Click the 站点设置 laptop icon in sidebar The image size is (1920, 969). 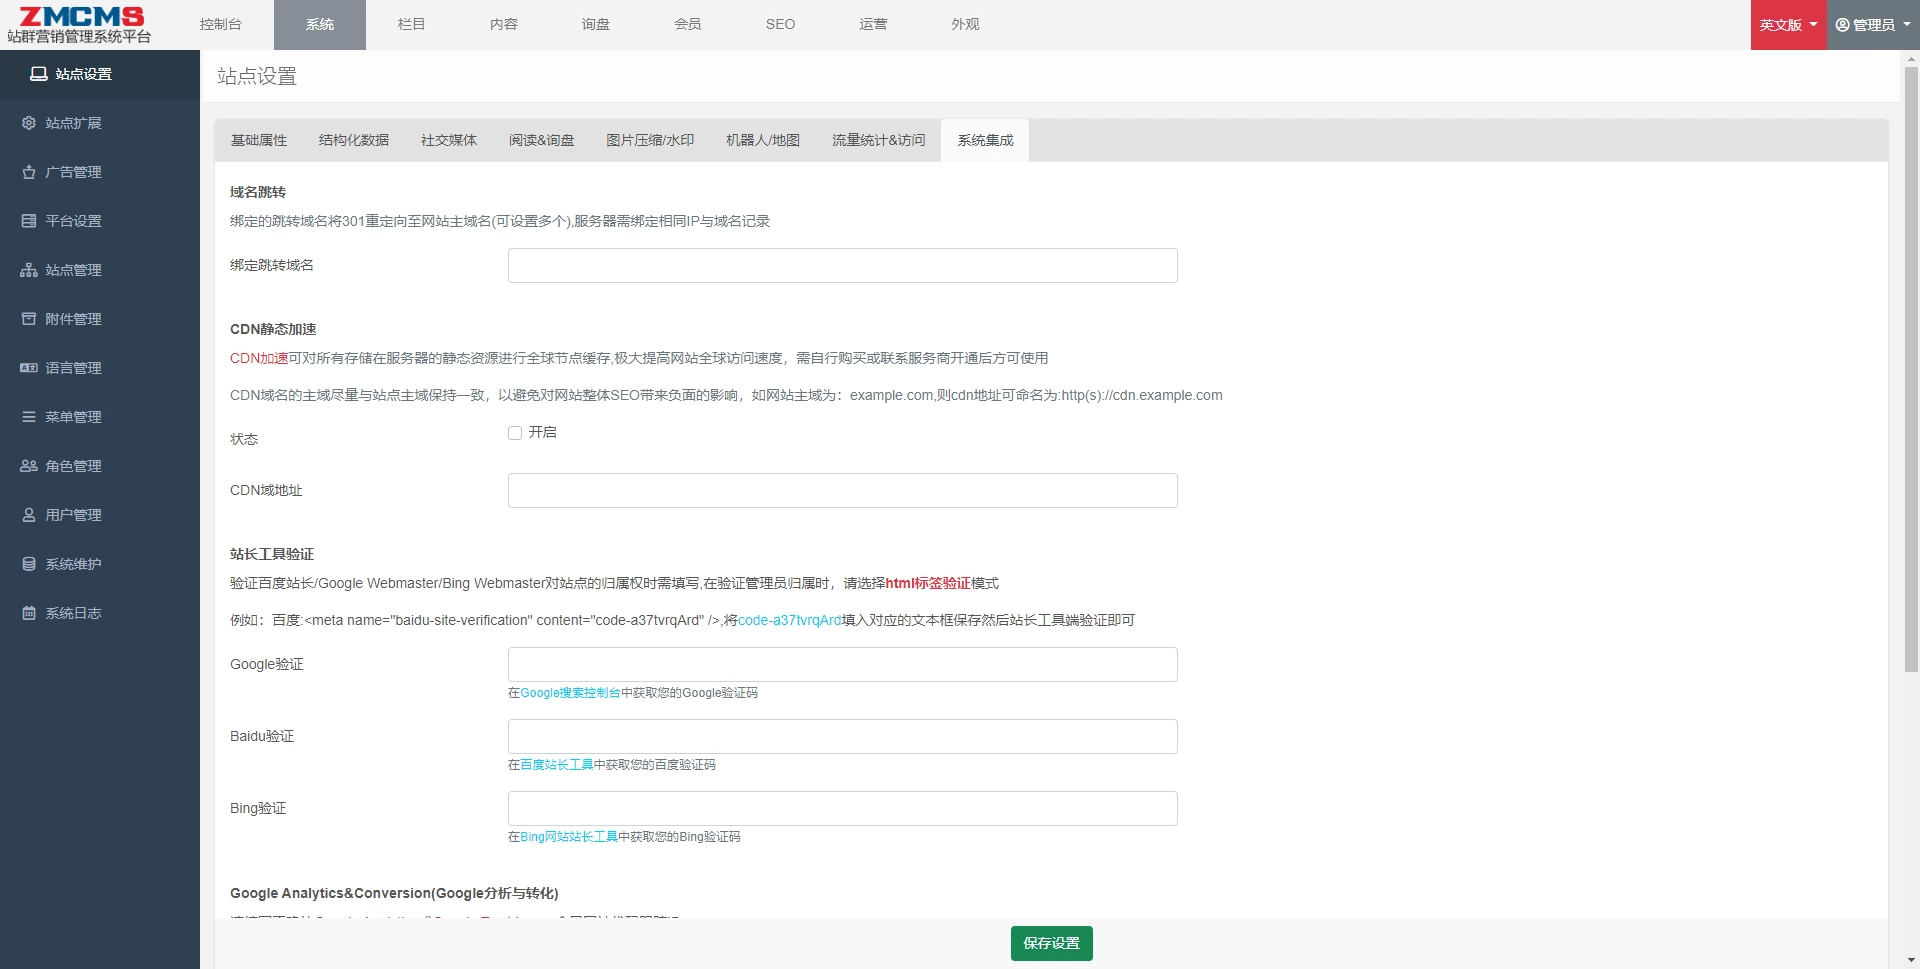[39, 74]
